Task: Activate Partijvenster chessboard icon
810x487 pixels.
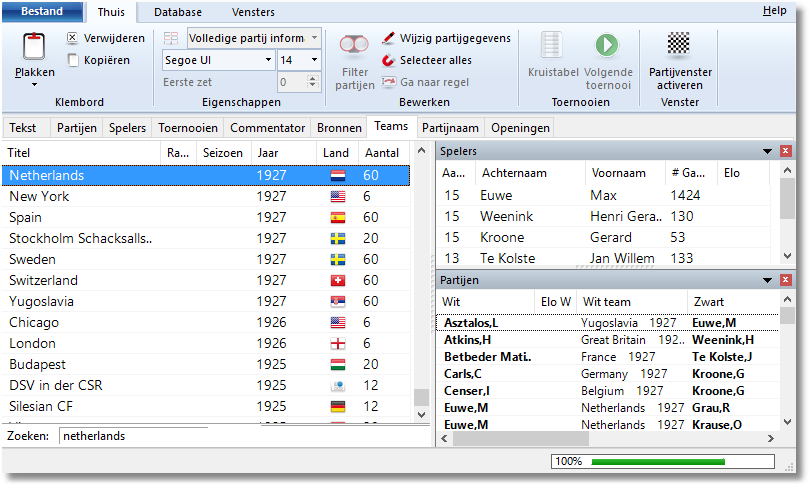Action: 679,44
